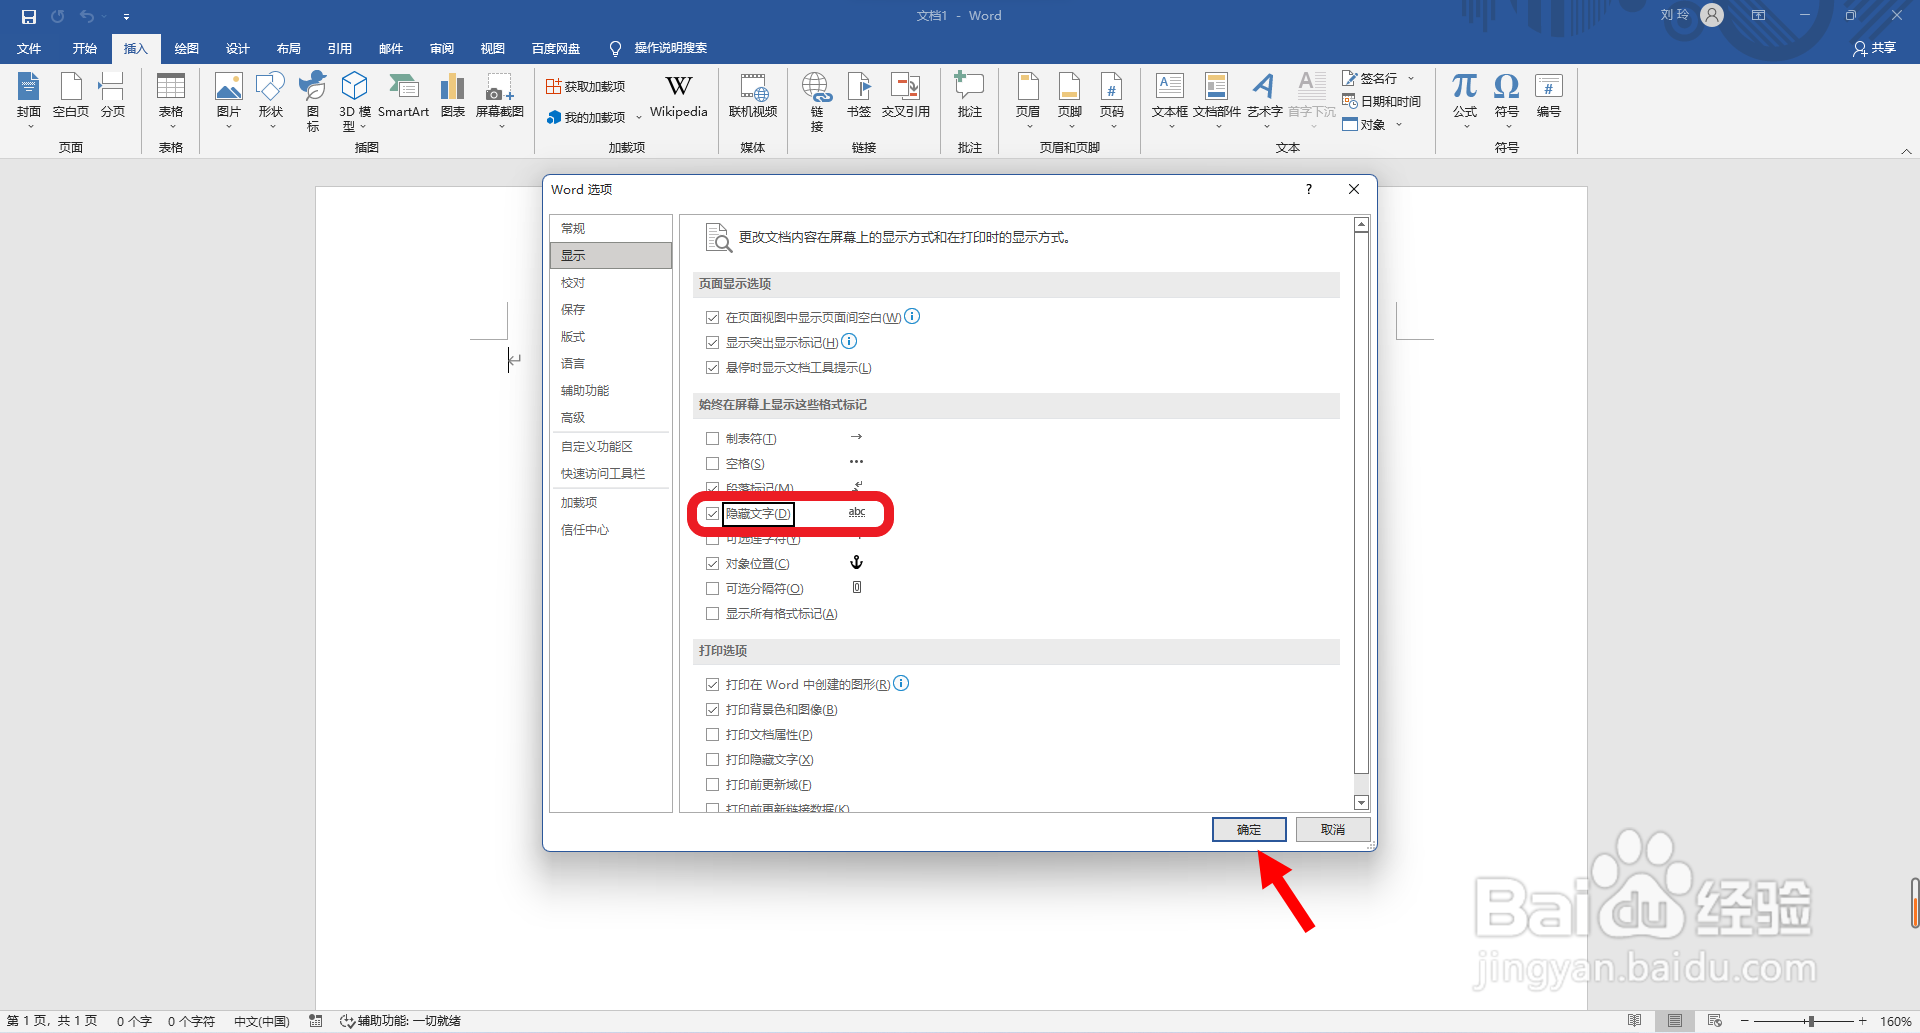The width and height of the screenshot is (1920, 1033).
Task: Open screenshot tool (屏幕截图)
Action: click(x=500, y=100)
